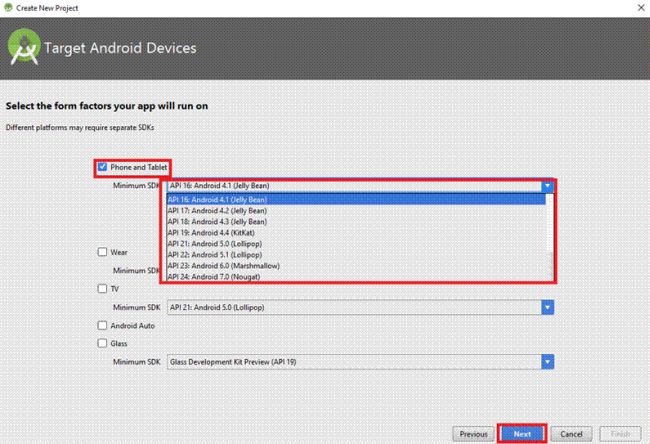Tick the Android Auto checkbox

pyautogui.click(x=102, y=325)
